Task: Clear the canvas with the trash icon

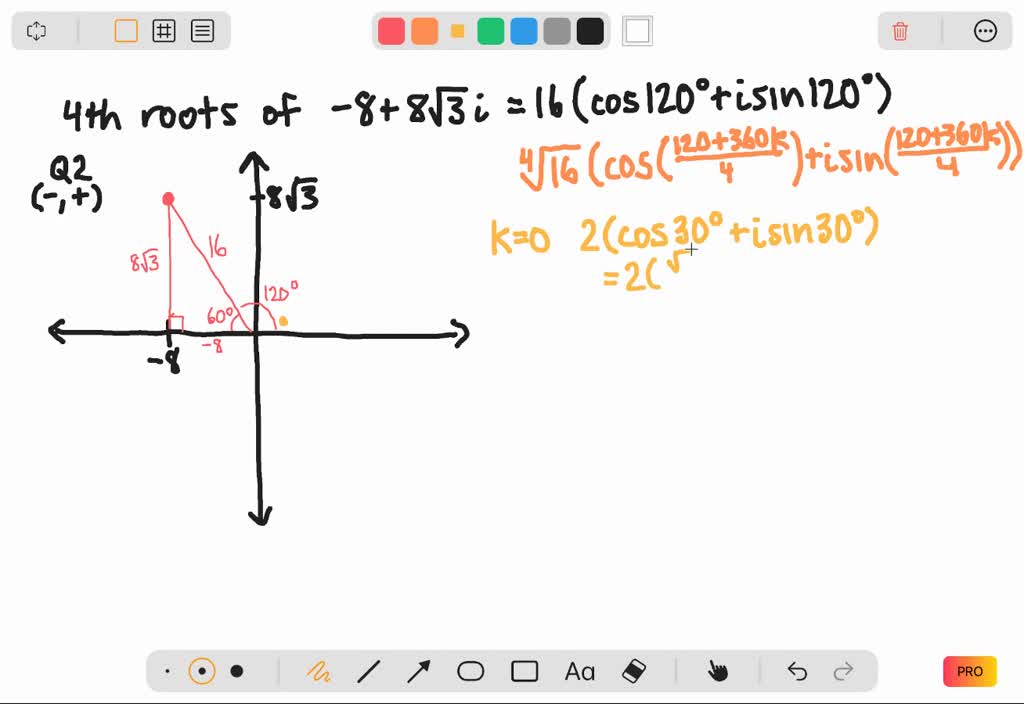Action: (899, 31)
